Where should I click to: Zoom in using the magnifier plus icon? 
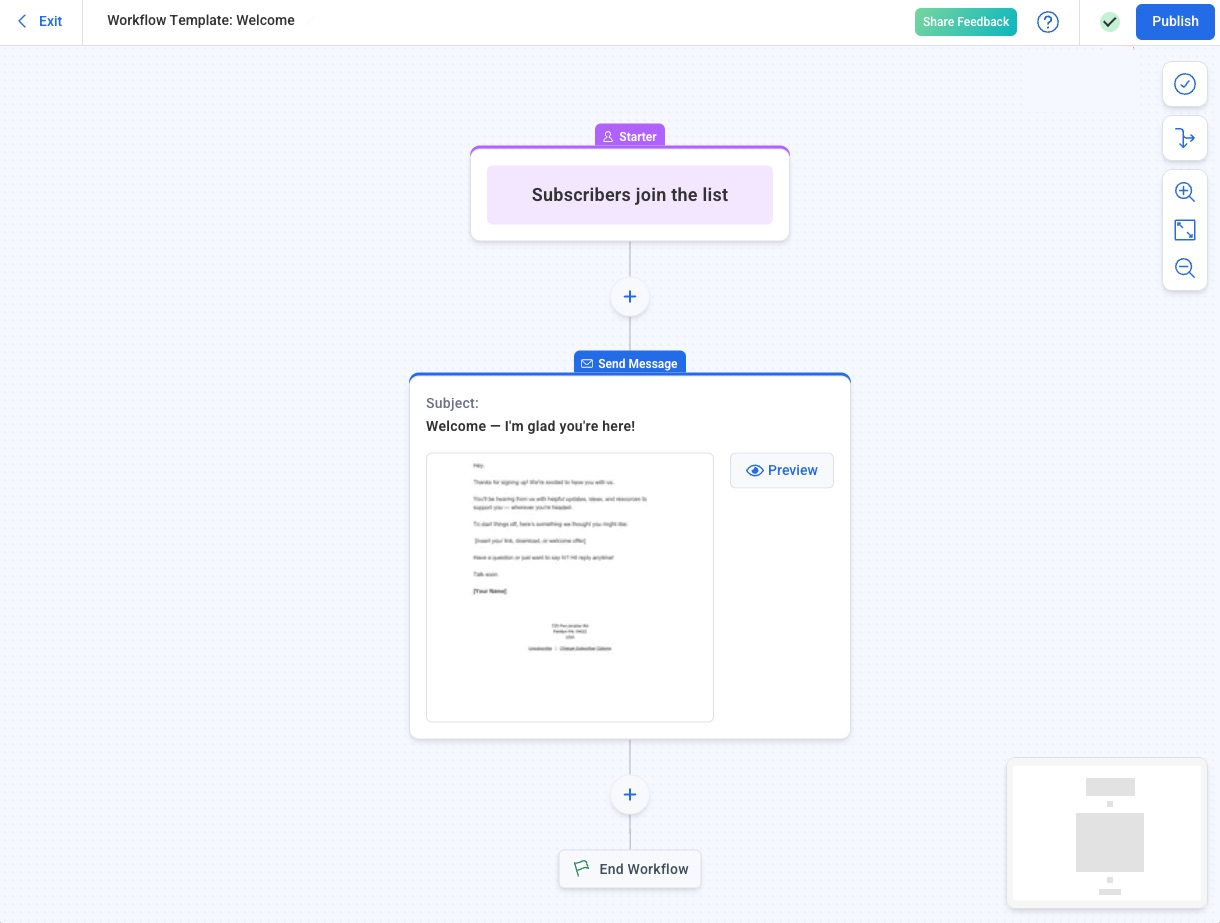[1185, 192]
